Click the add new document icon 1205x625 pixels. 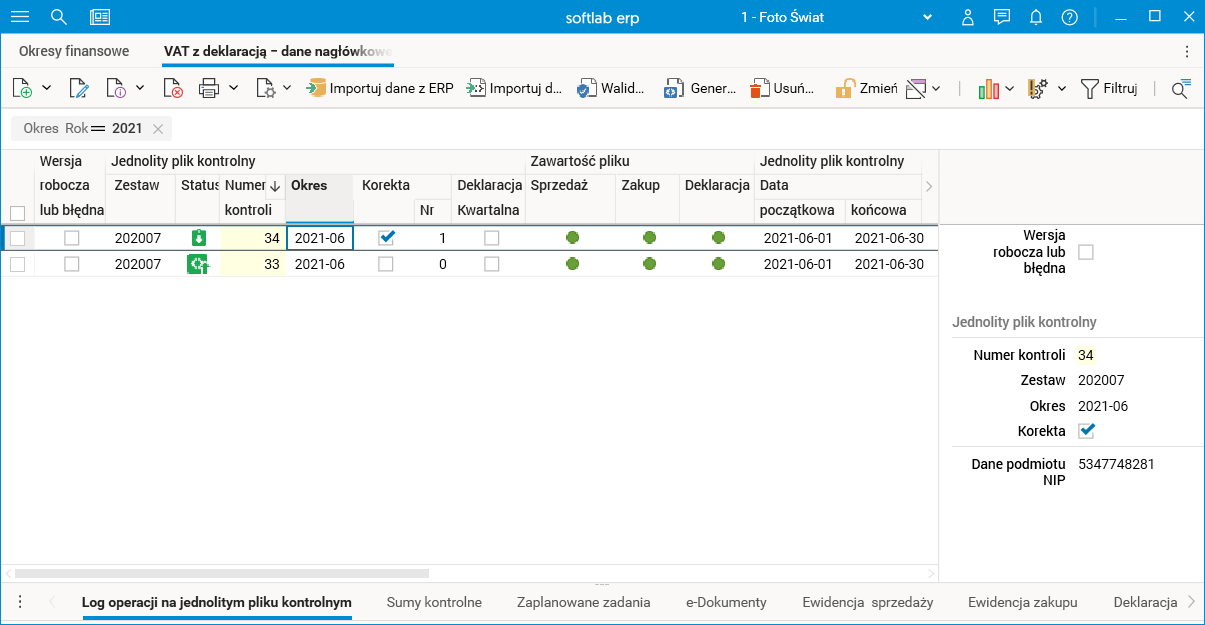[x=22, y=88]
